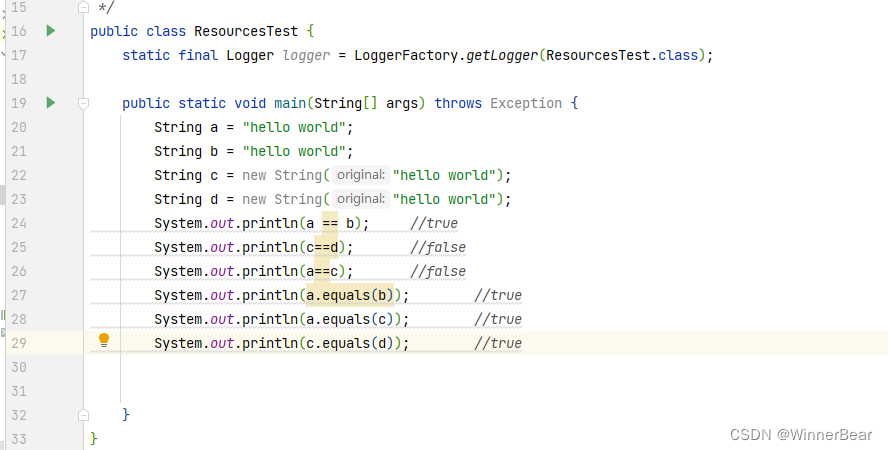Click the "hello world" string on line 20
This screenshot has height=450, width=888.
pos(294,127)
